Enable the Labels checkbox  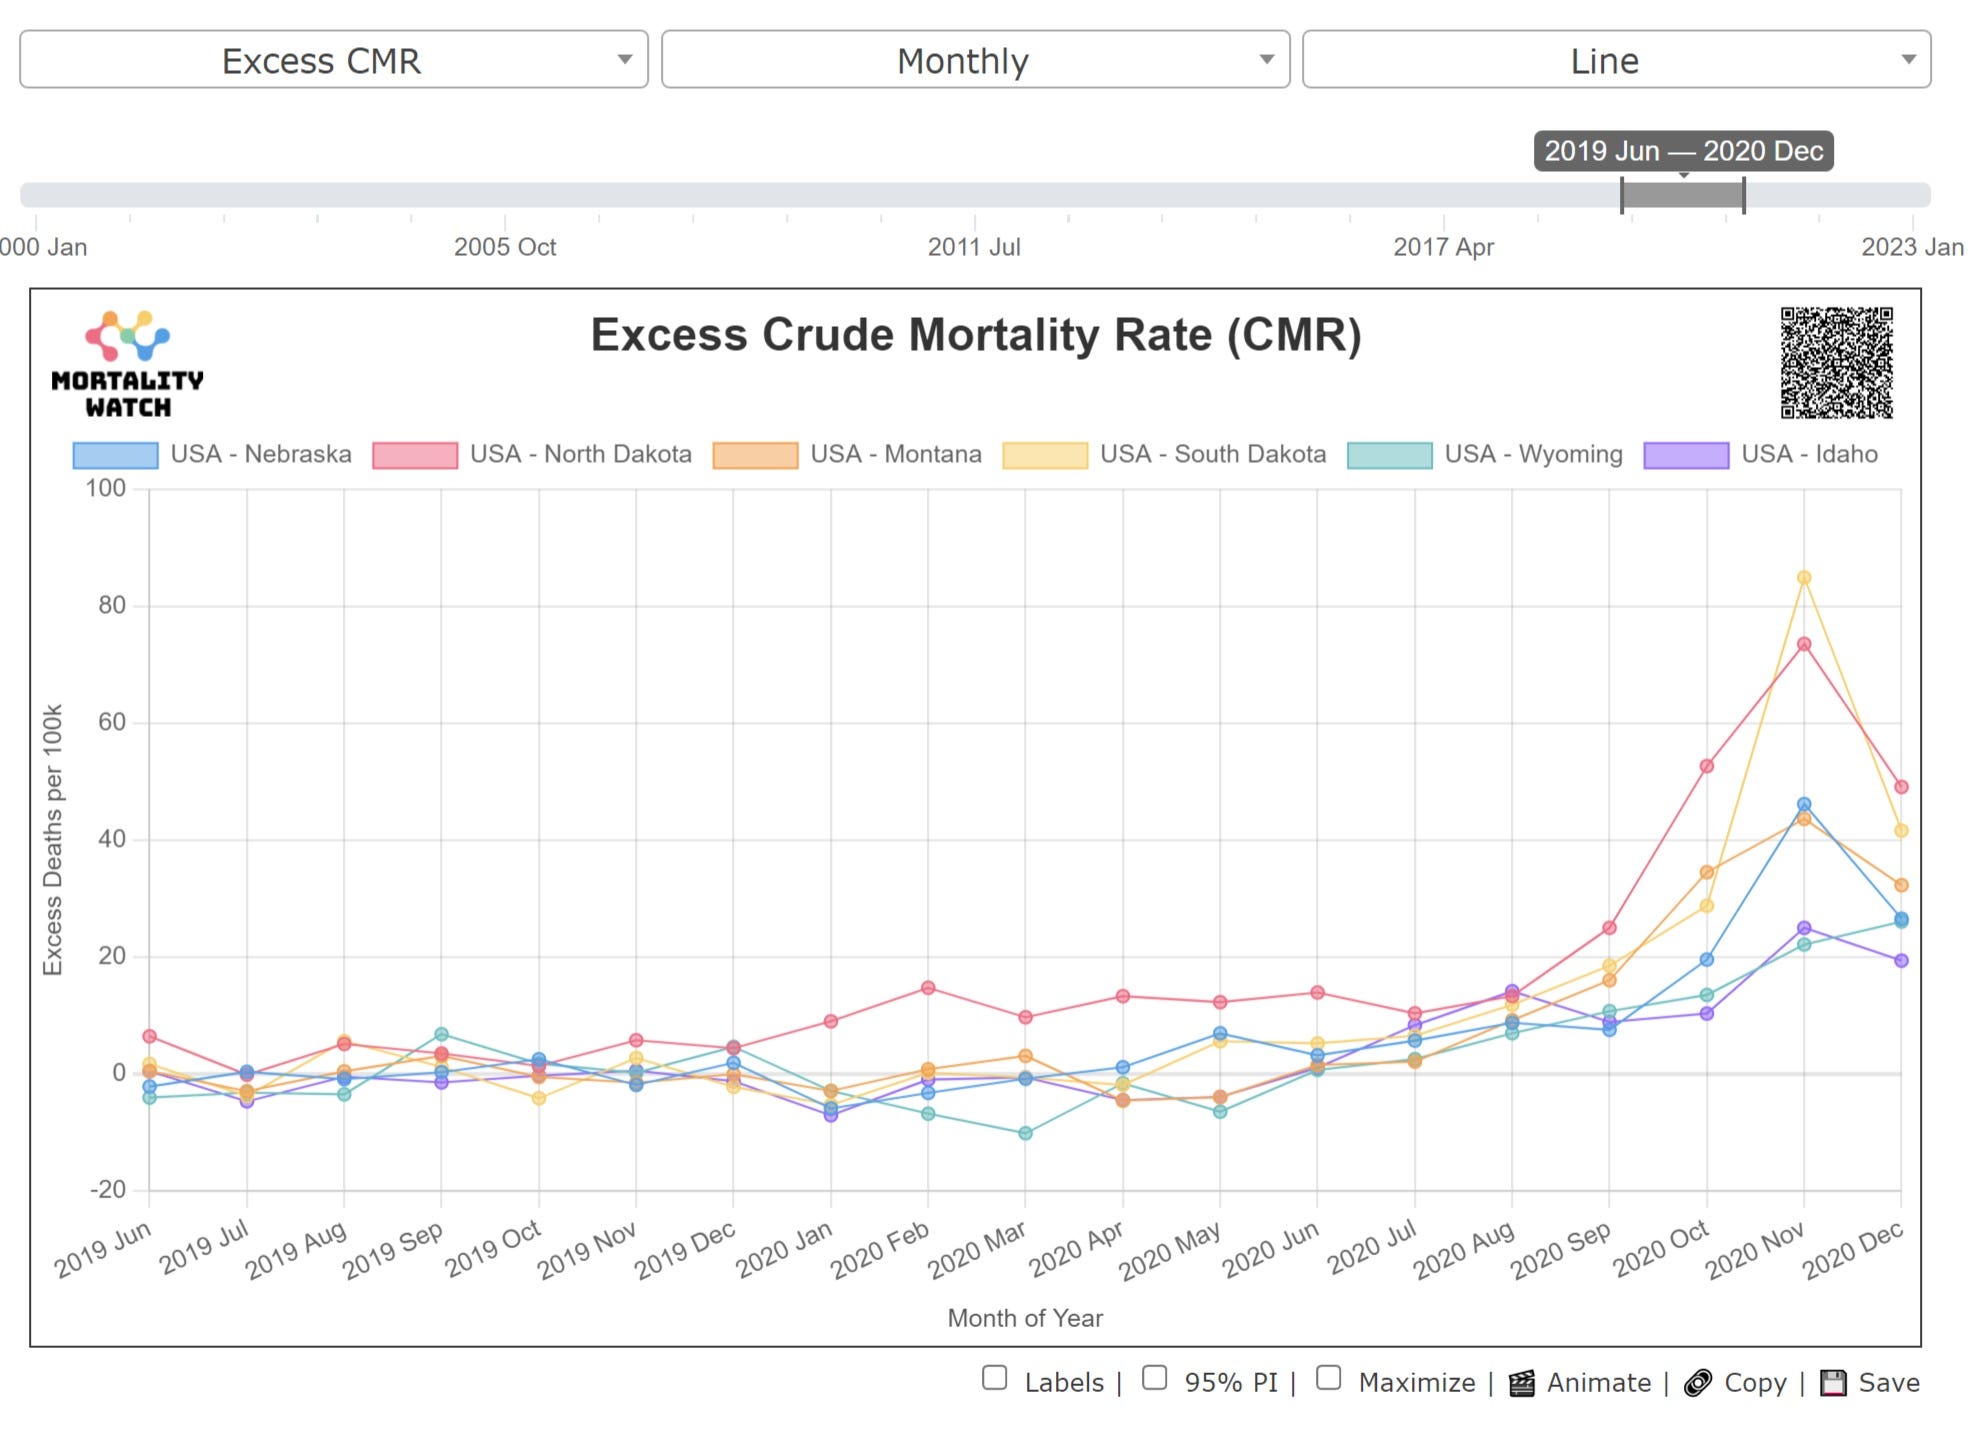point(994,1378)
